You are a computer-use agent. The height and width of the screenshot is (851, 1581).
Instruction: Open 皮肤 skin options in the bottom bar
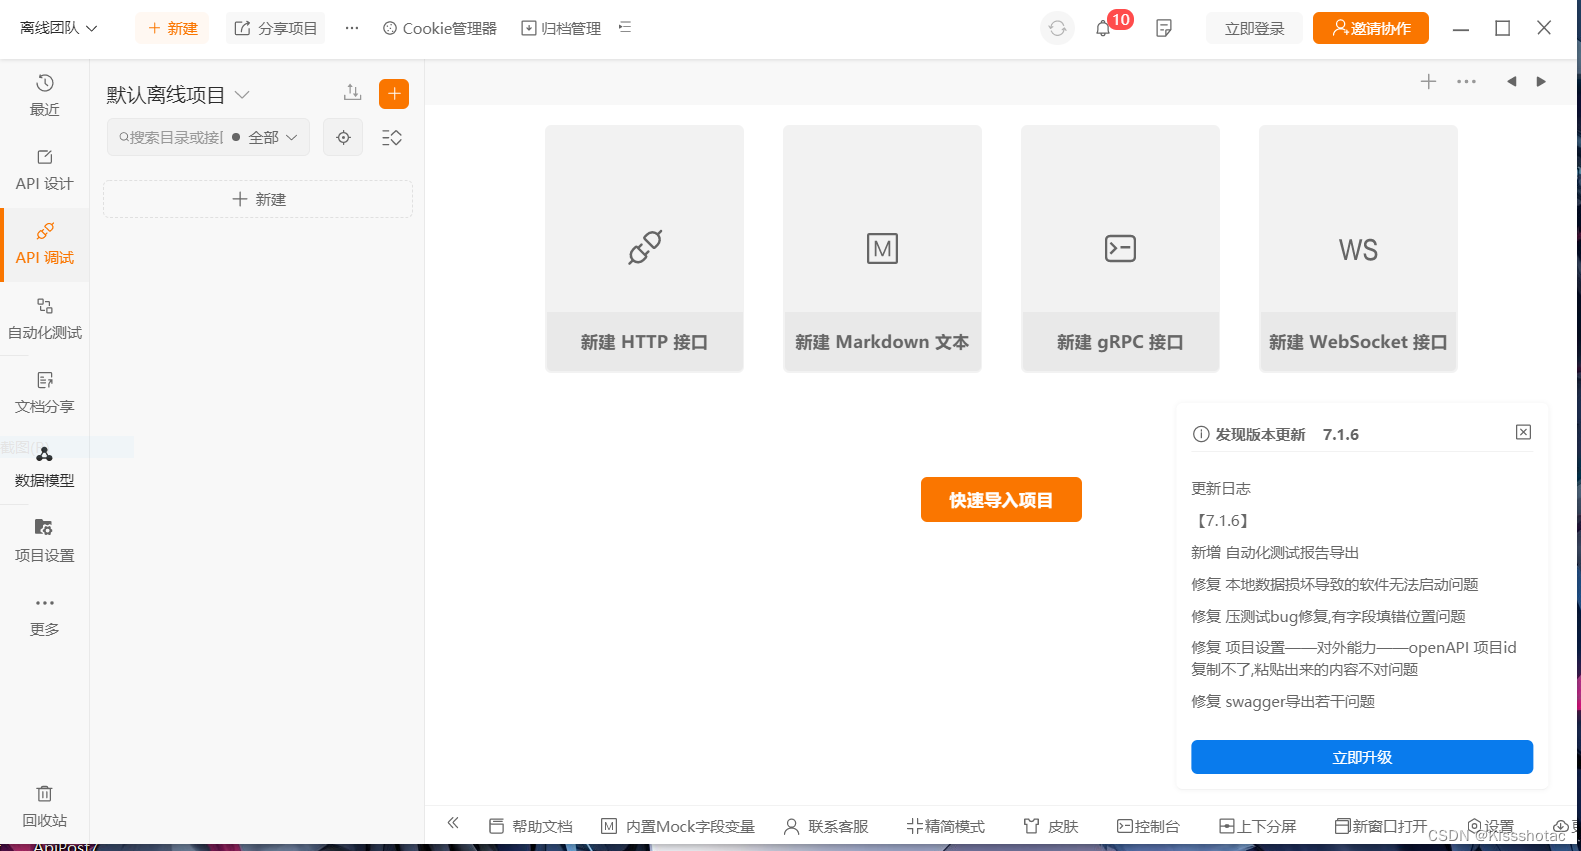1051,826
